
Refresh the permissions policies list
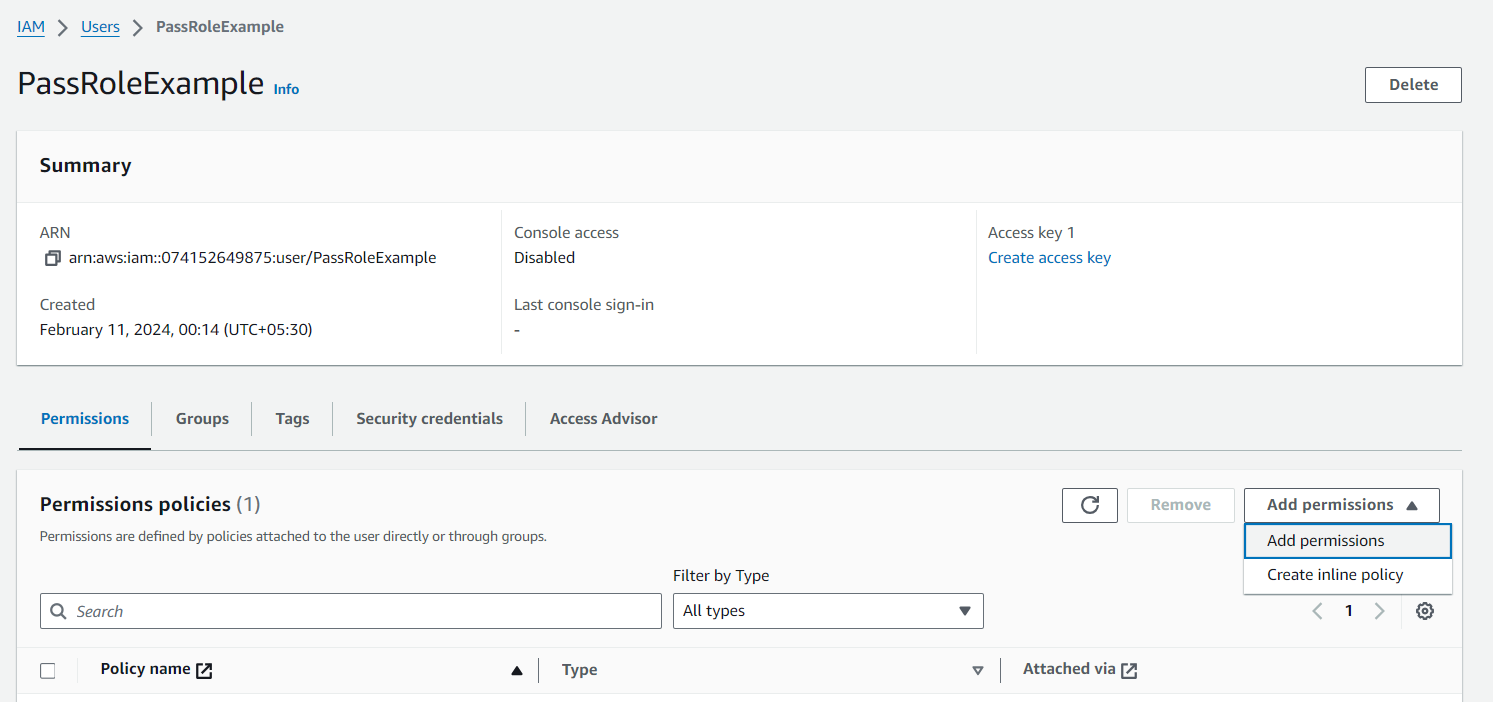click(1089, 505)
